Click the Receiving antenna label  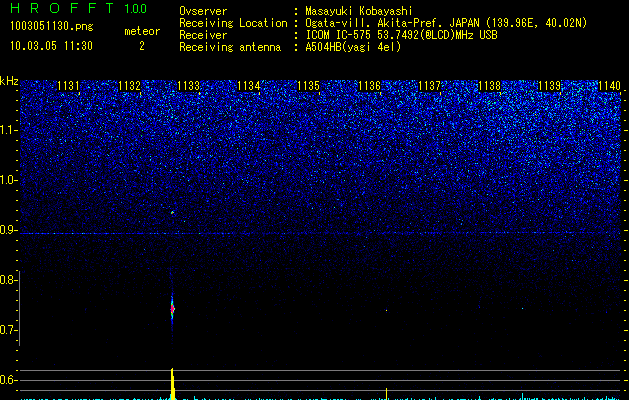coord(230,47)
